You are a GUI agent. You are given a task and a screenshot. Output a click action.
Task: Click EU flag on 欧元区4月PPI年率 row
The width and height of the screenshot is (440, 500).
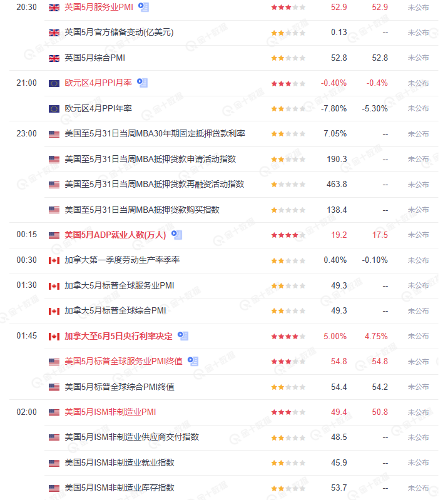pos(54,109)
